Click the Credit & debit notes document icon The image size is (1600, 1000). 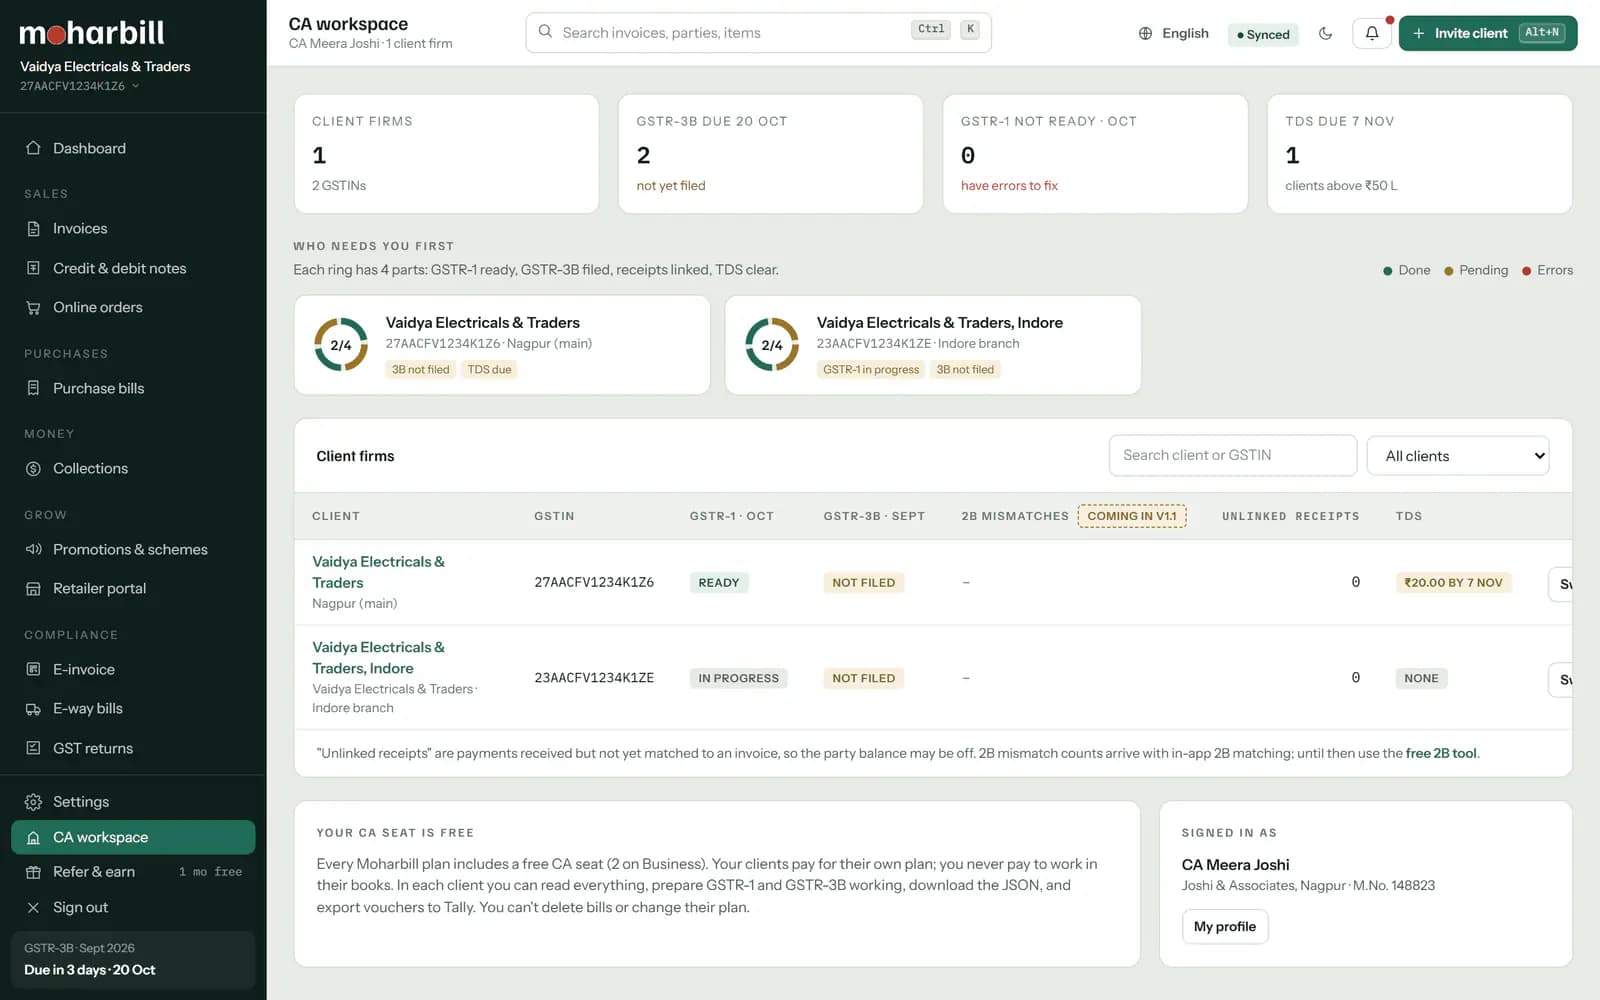33,268
